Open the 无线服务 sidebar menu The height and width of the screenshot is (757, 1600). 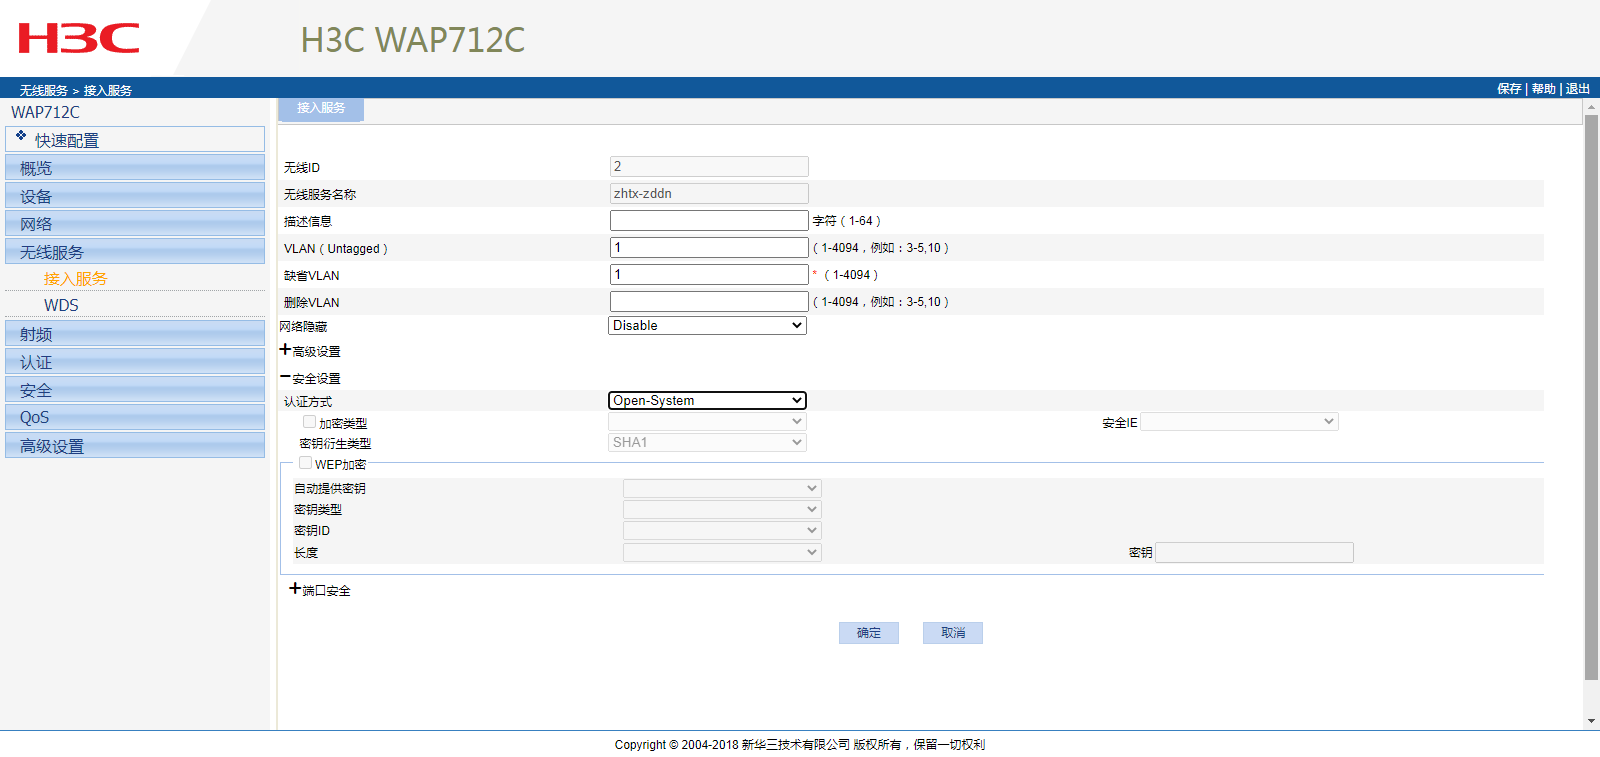135,251
